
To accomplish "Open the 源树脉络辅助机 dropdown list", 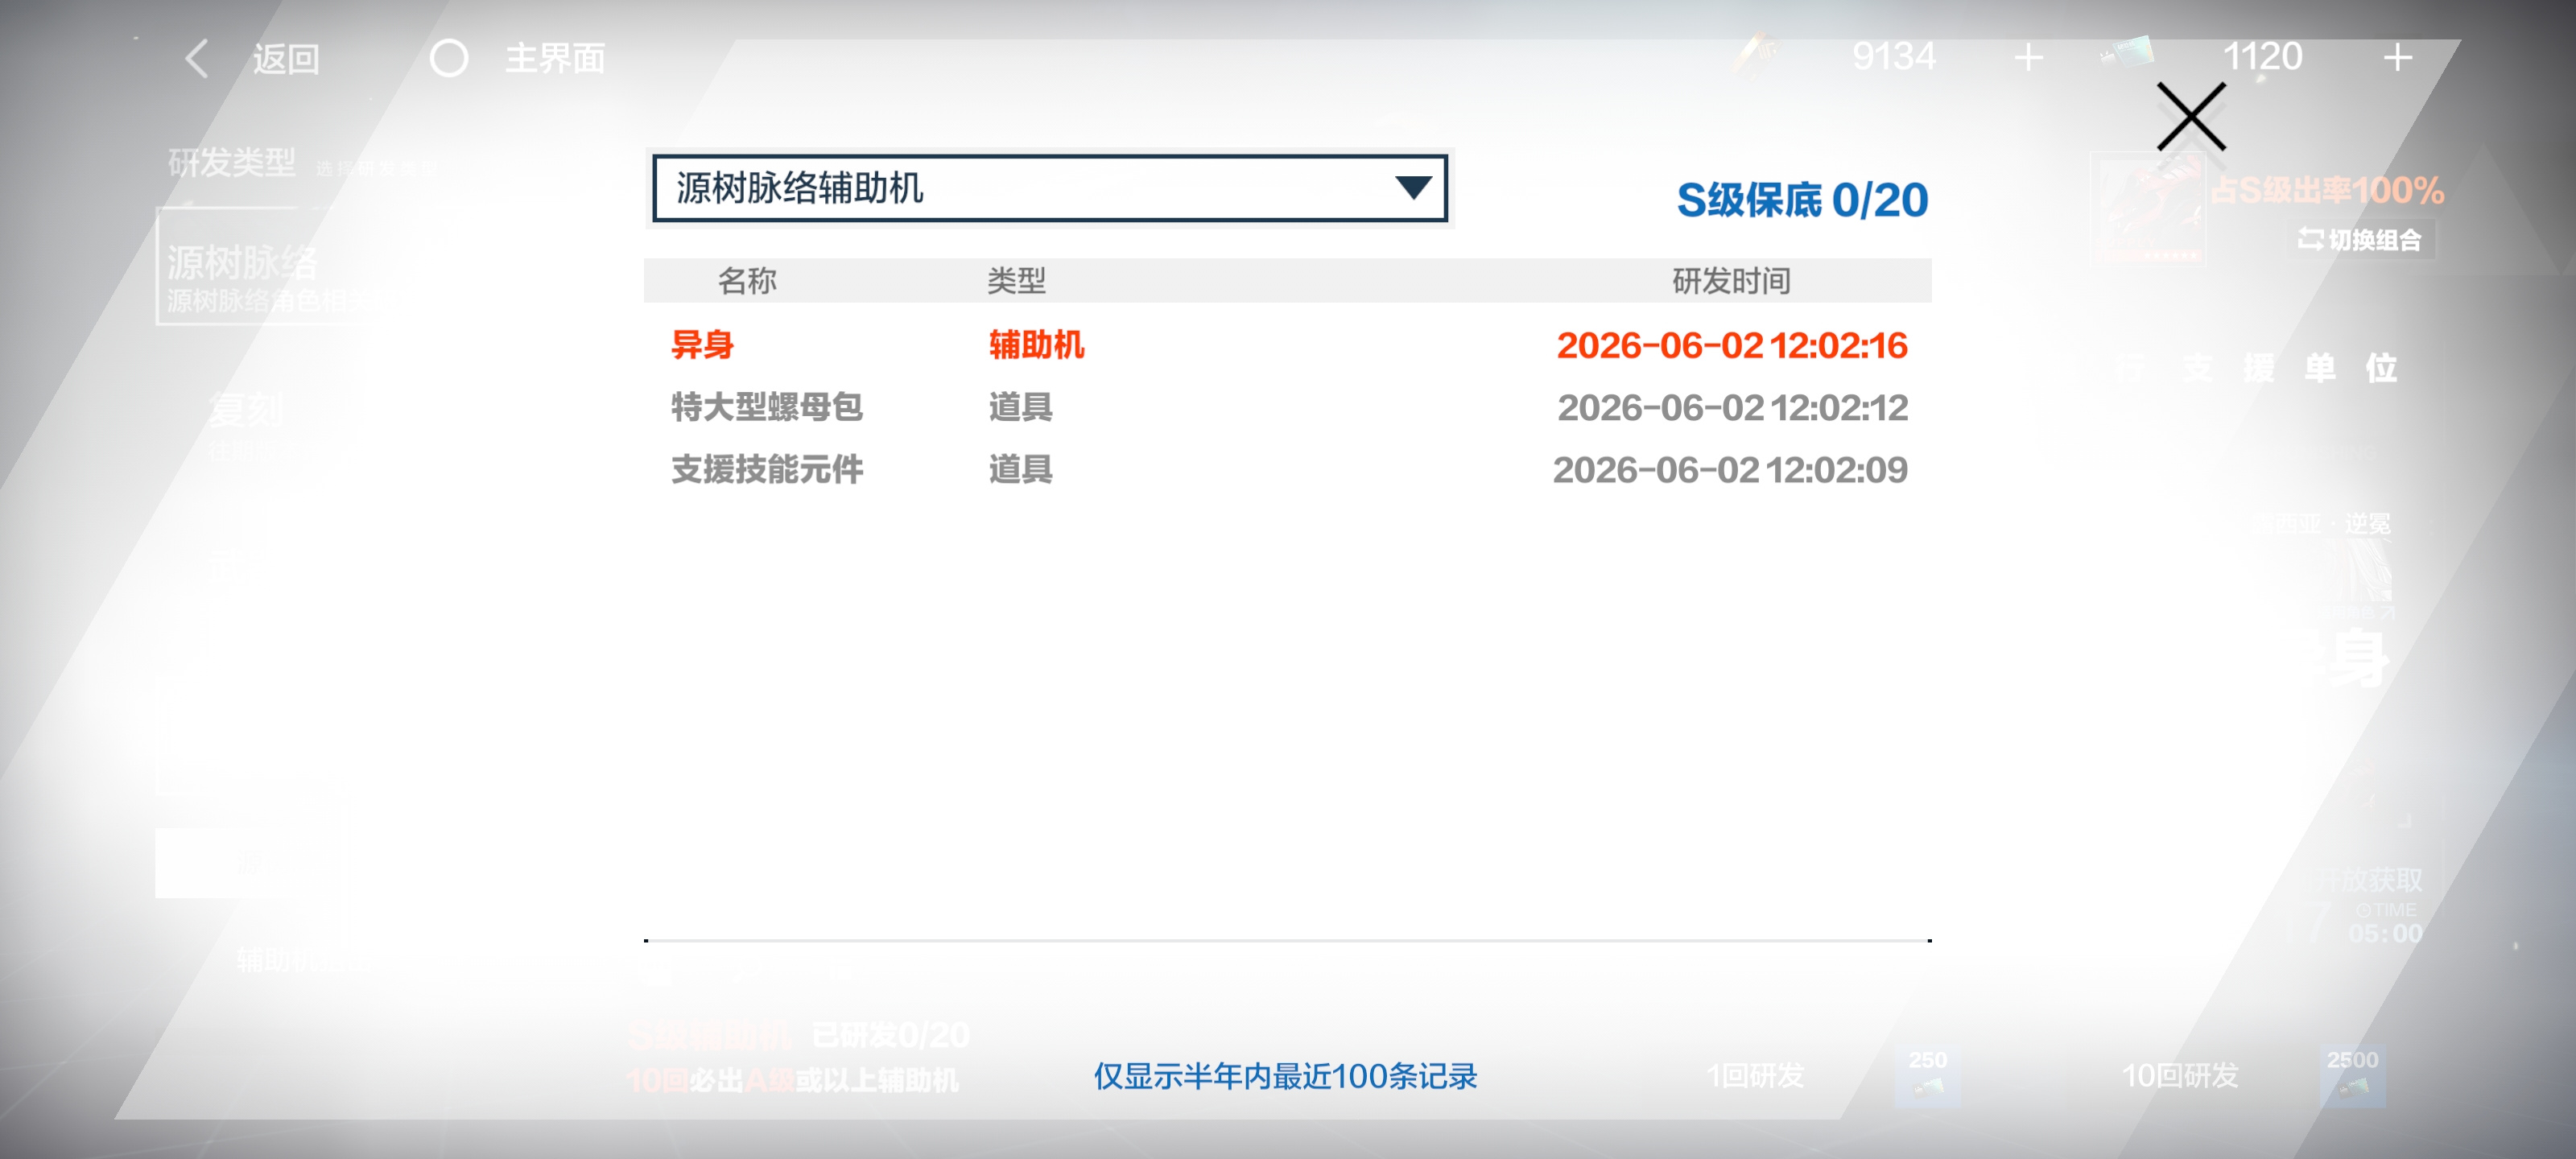I will [1049, 188].
